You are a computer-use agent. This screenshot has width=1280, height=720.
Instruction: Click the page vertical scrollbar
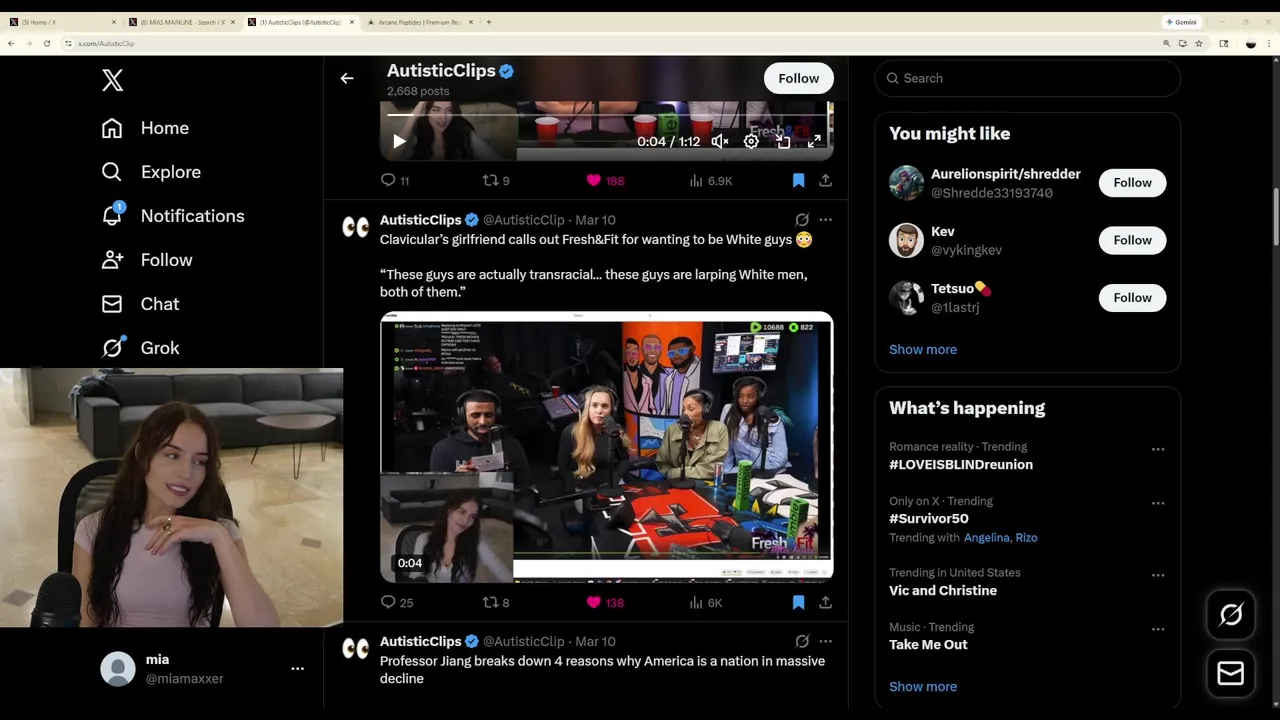coord(1275,215)
